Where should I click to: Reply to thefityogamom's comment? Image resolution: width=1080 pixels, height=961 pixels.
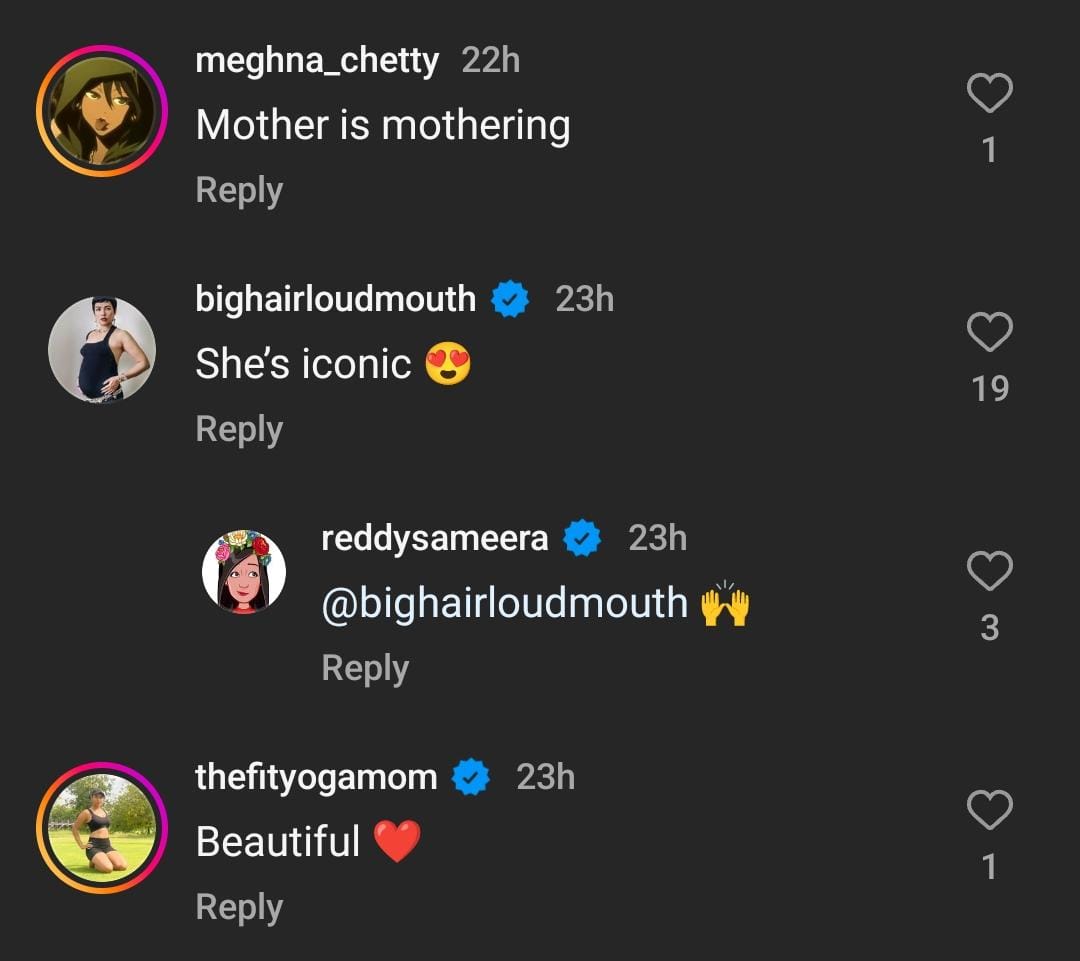click(x=239, y=907)
